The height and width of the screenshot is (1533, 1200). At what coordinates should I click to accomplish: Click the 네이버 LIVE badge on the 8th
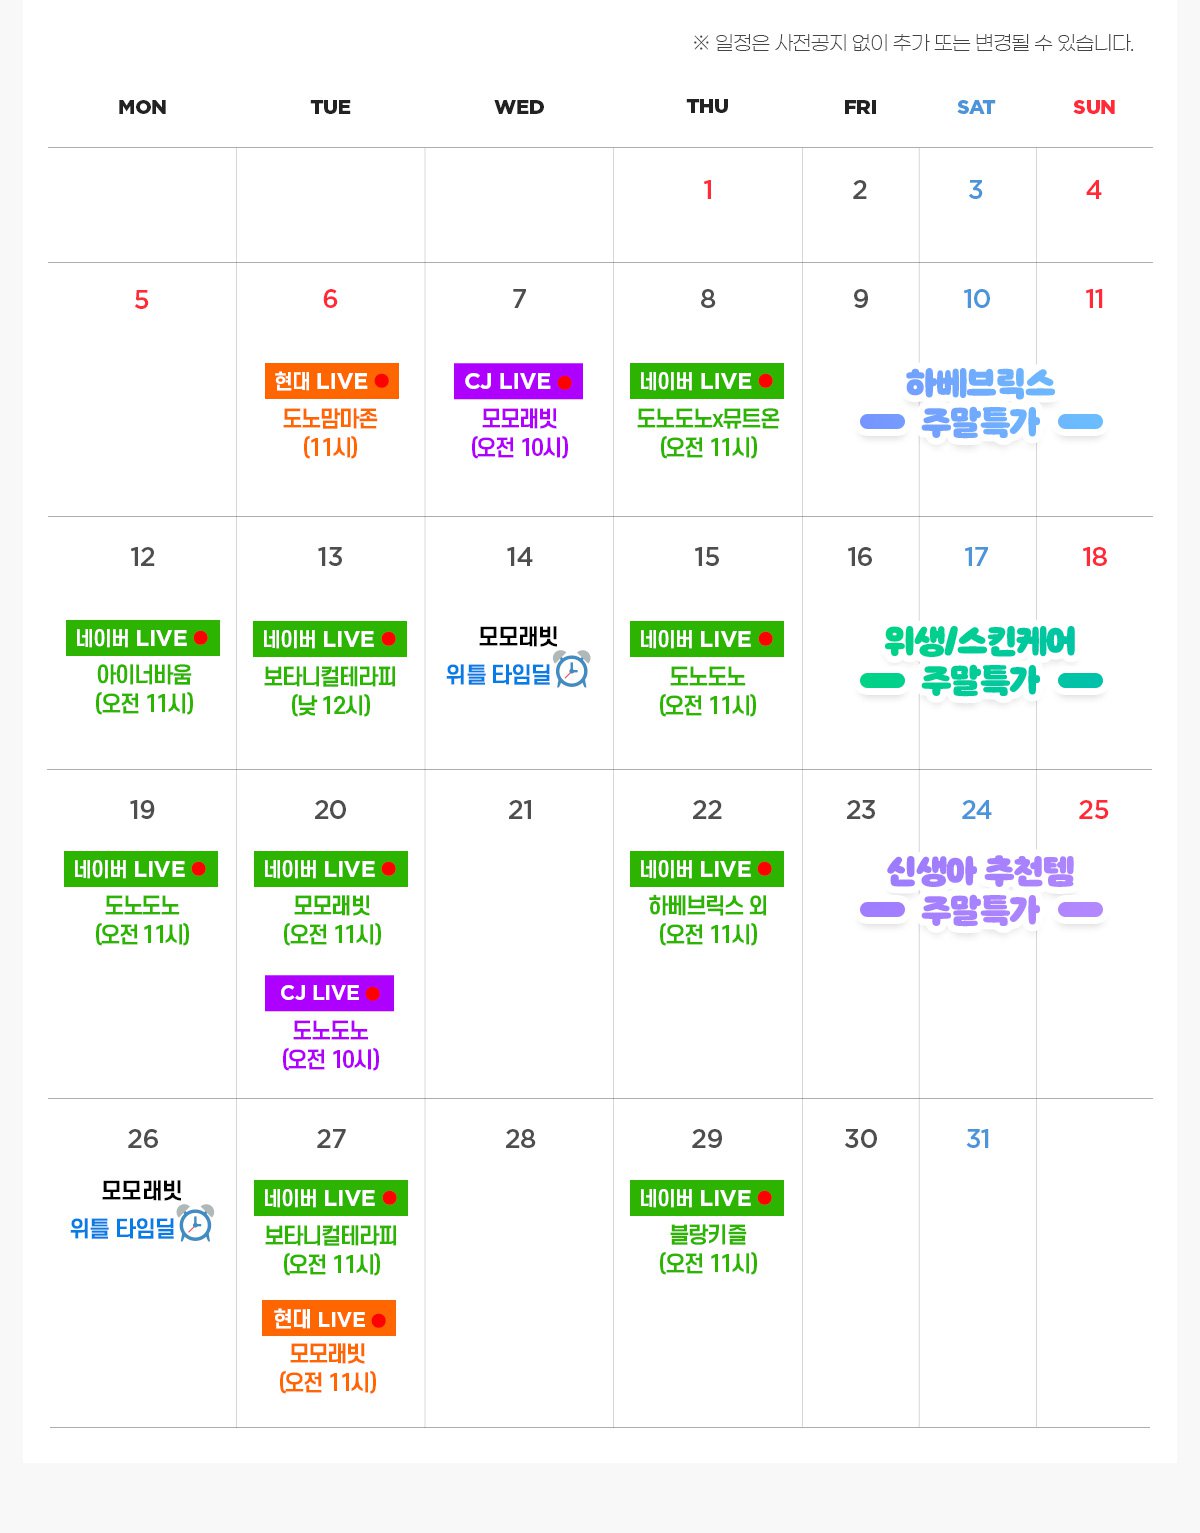pyautogui.click(x=707, y=381)
